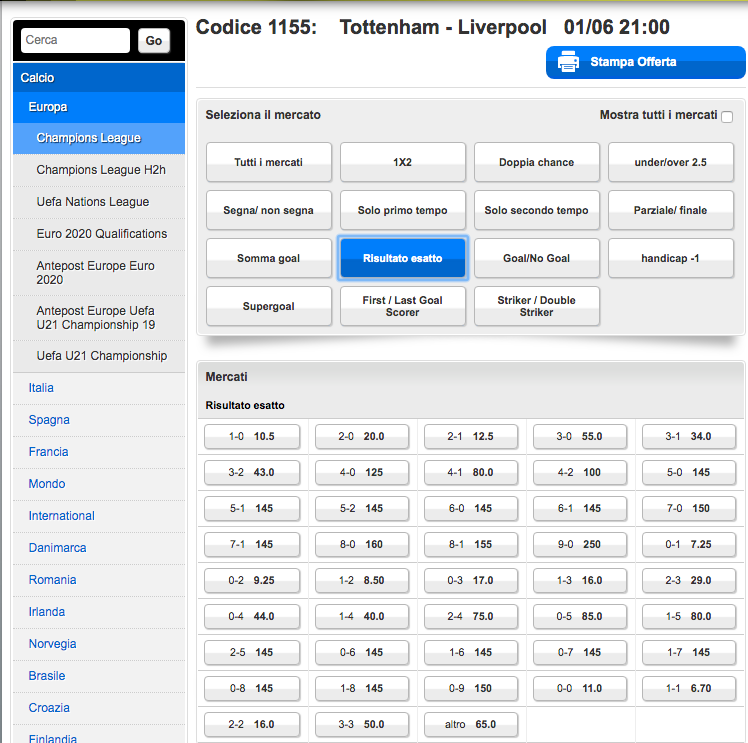Choose the altro 65.0 outcome
This screenshot has width=748, height=743.
(x=471, y=725)
